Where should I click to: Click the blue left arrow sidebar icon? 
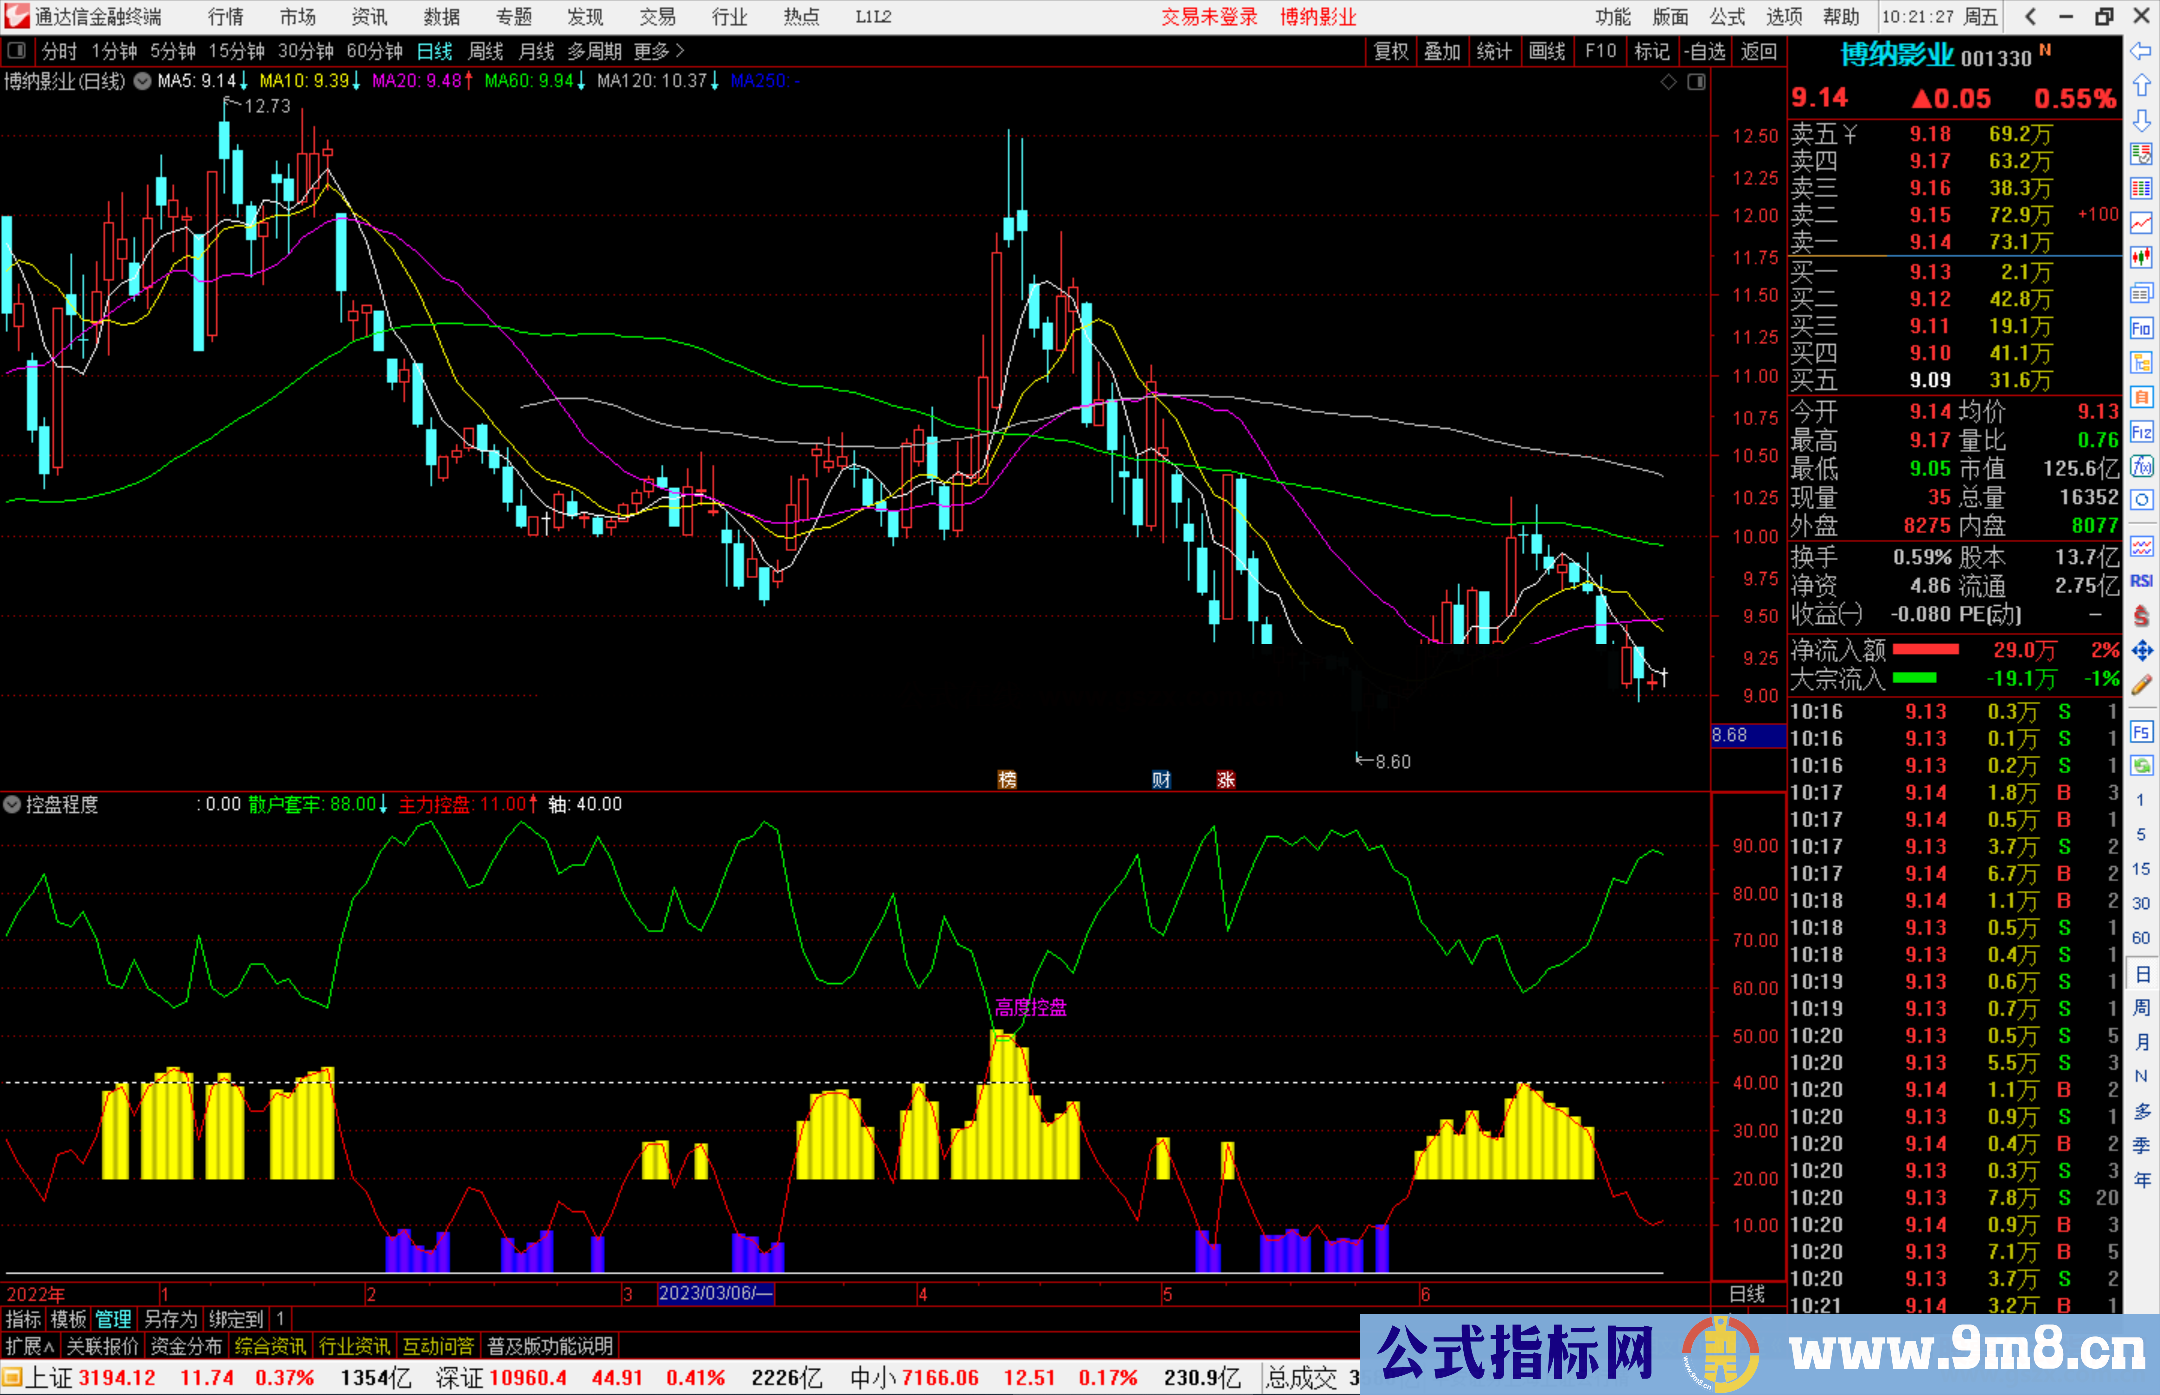click(x=2141, y=51)
